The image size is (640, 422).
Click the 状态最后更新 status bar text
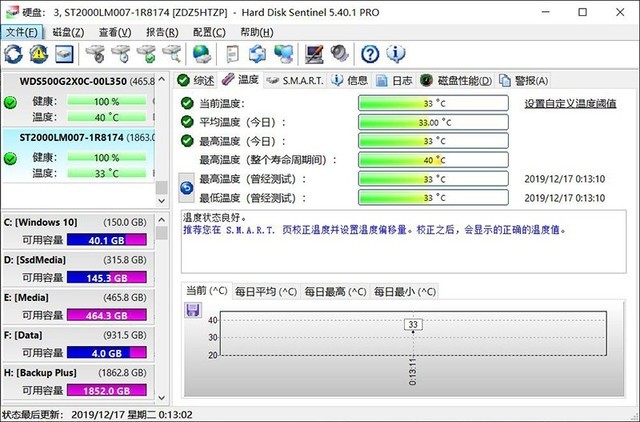pos(97,415)
